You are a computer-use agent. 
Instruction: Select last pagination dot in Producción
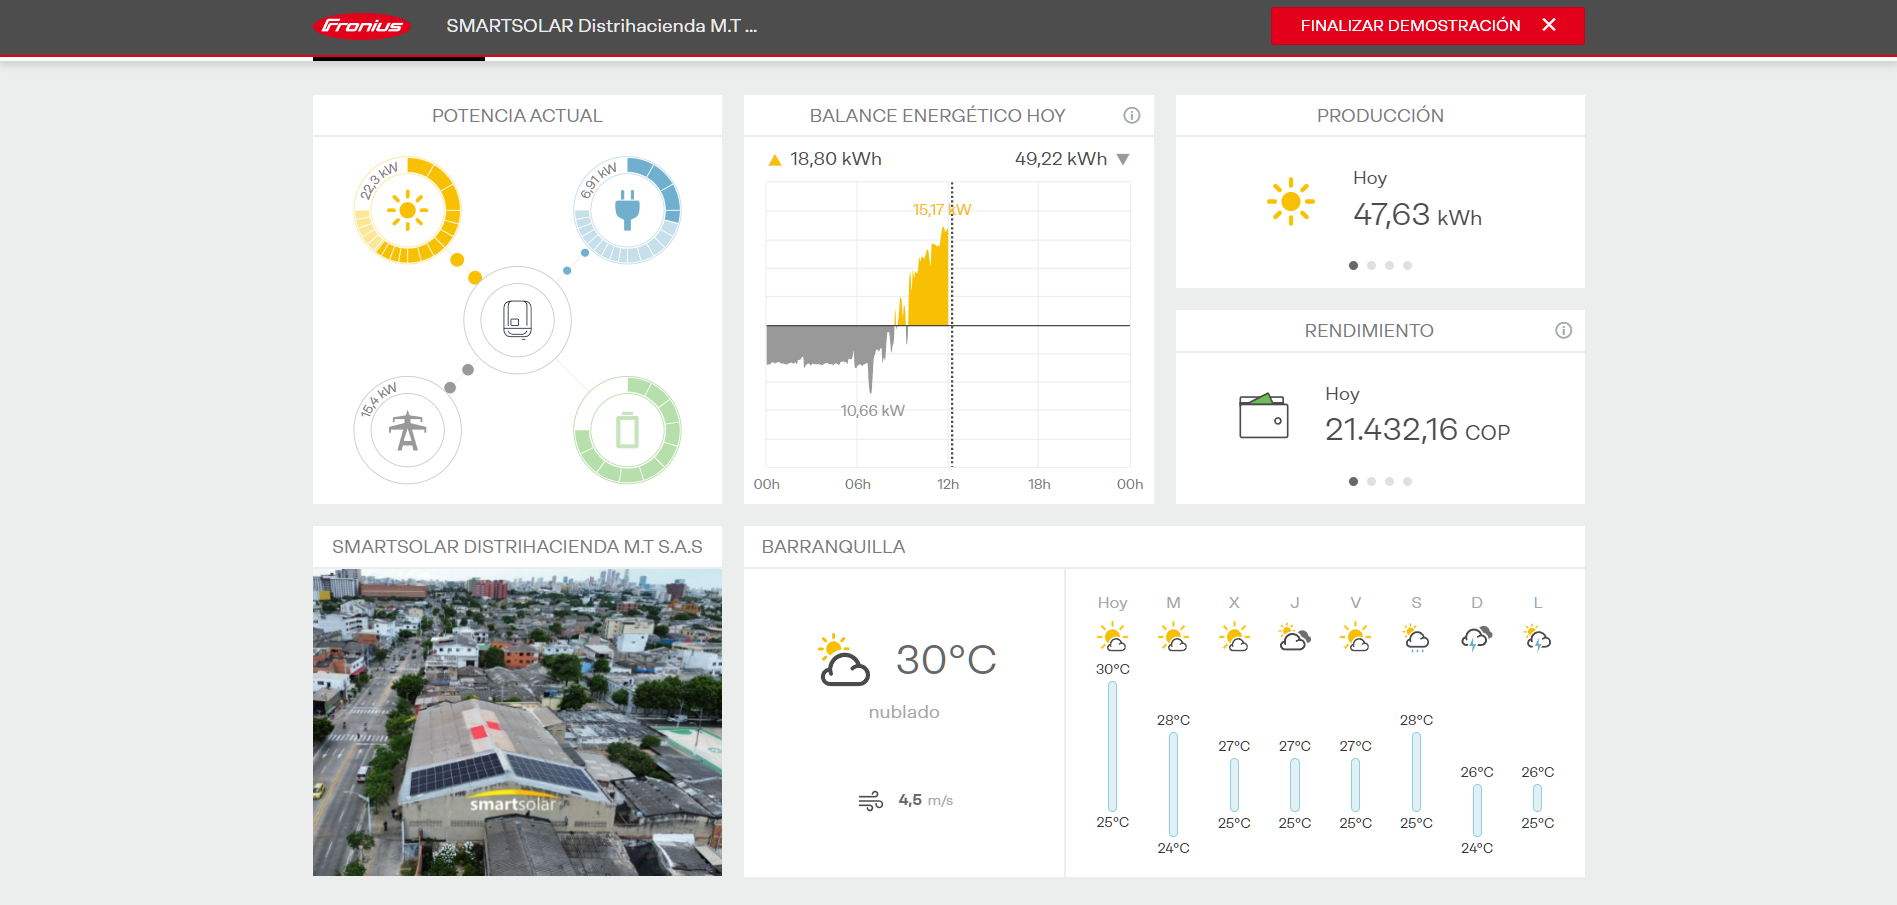point(1407,266)
